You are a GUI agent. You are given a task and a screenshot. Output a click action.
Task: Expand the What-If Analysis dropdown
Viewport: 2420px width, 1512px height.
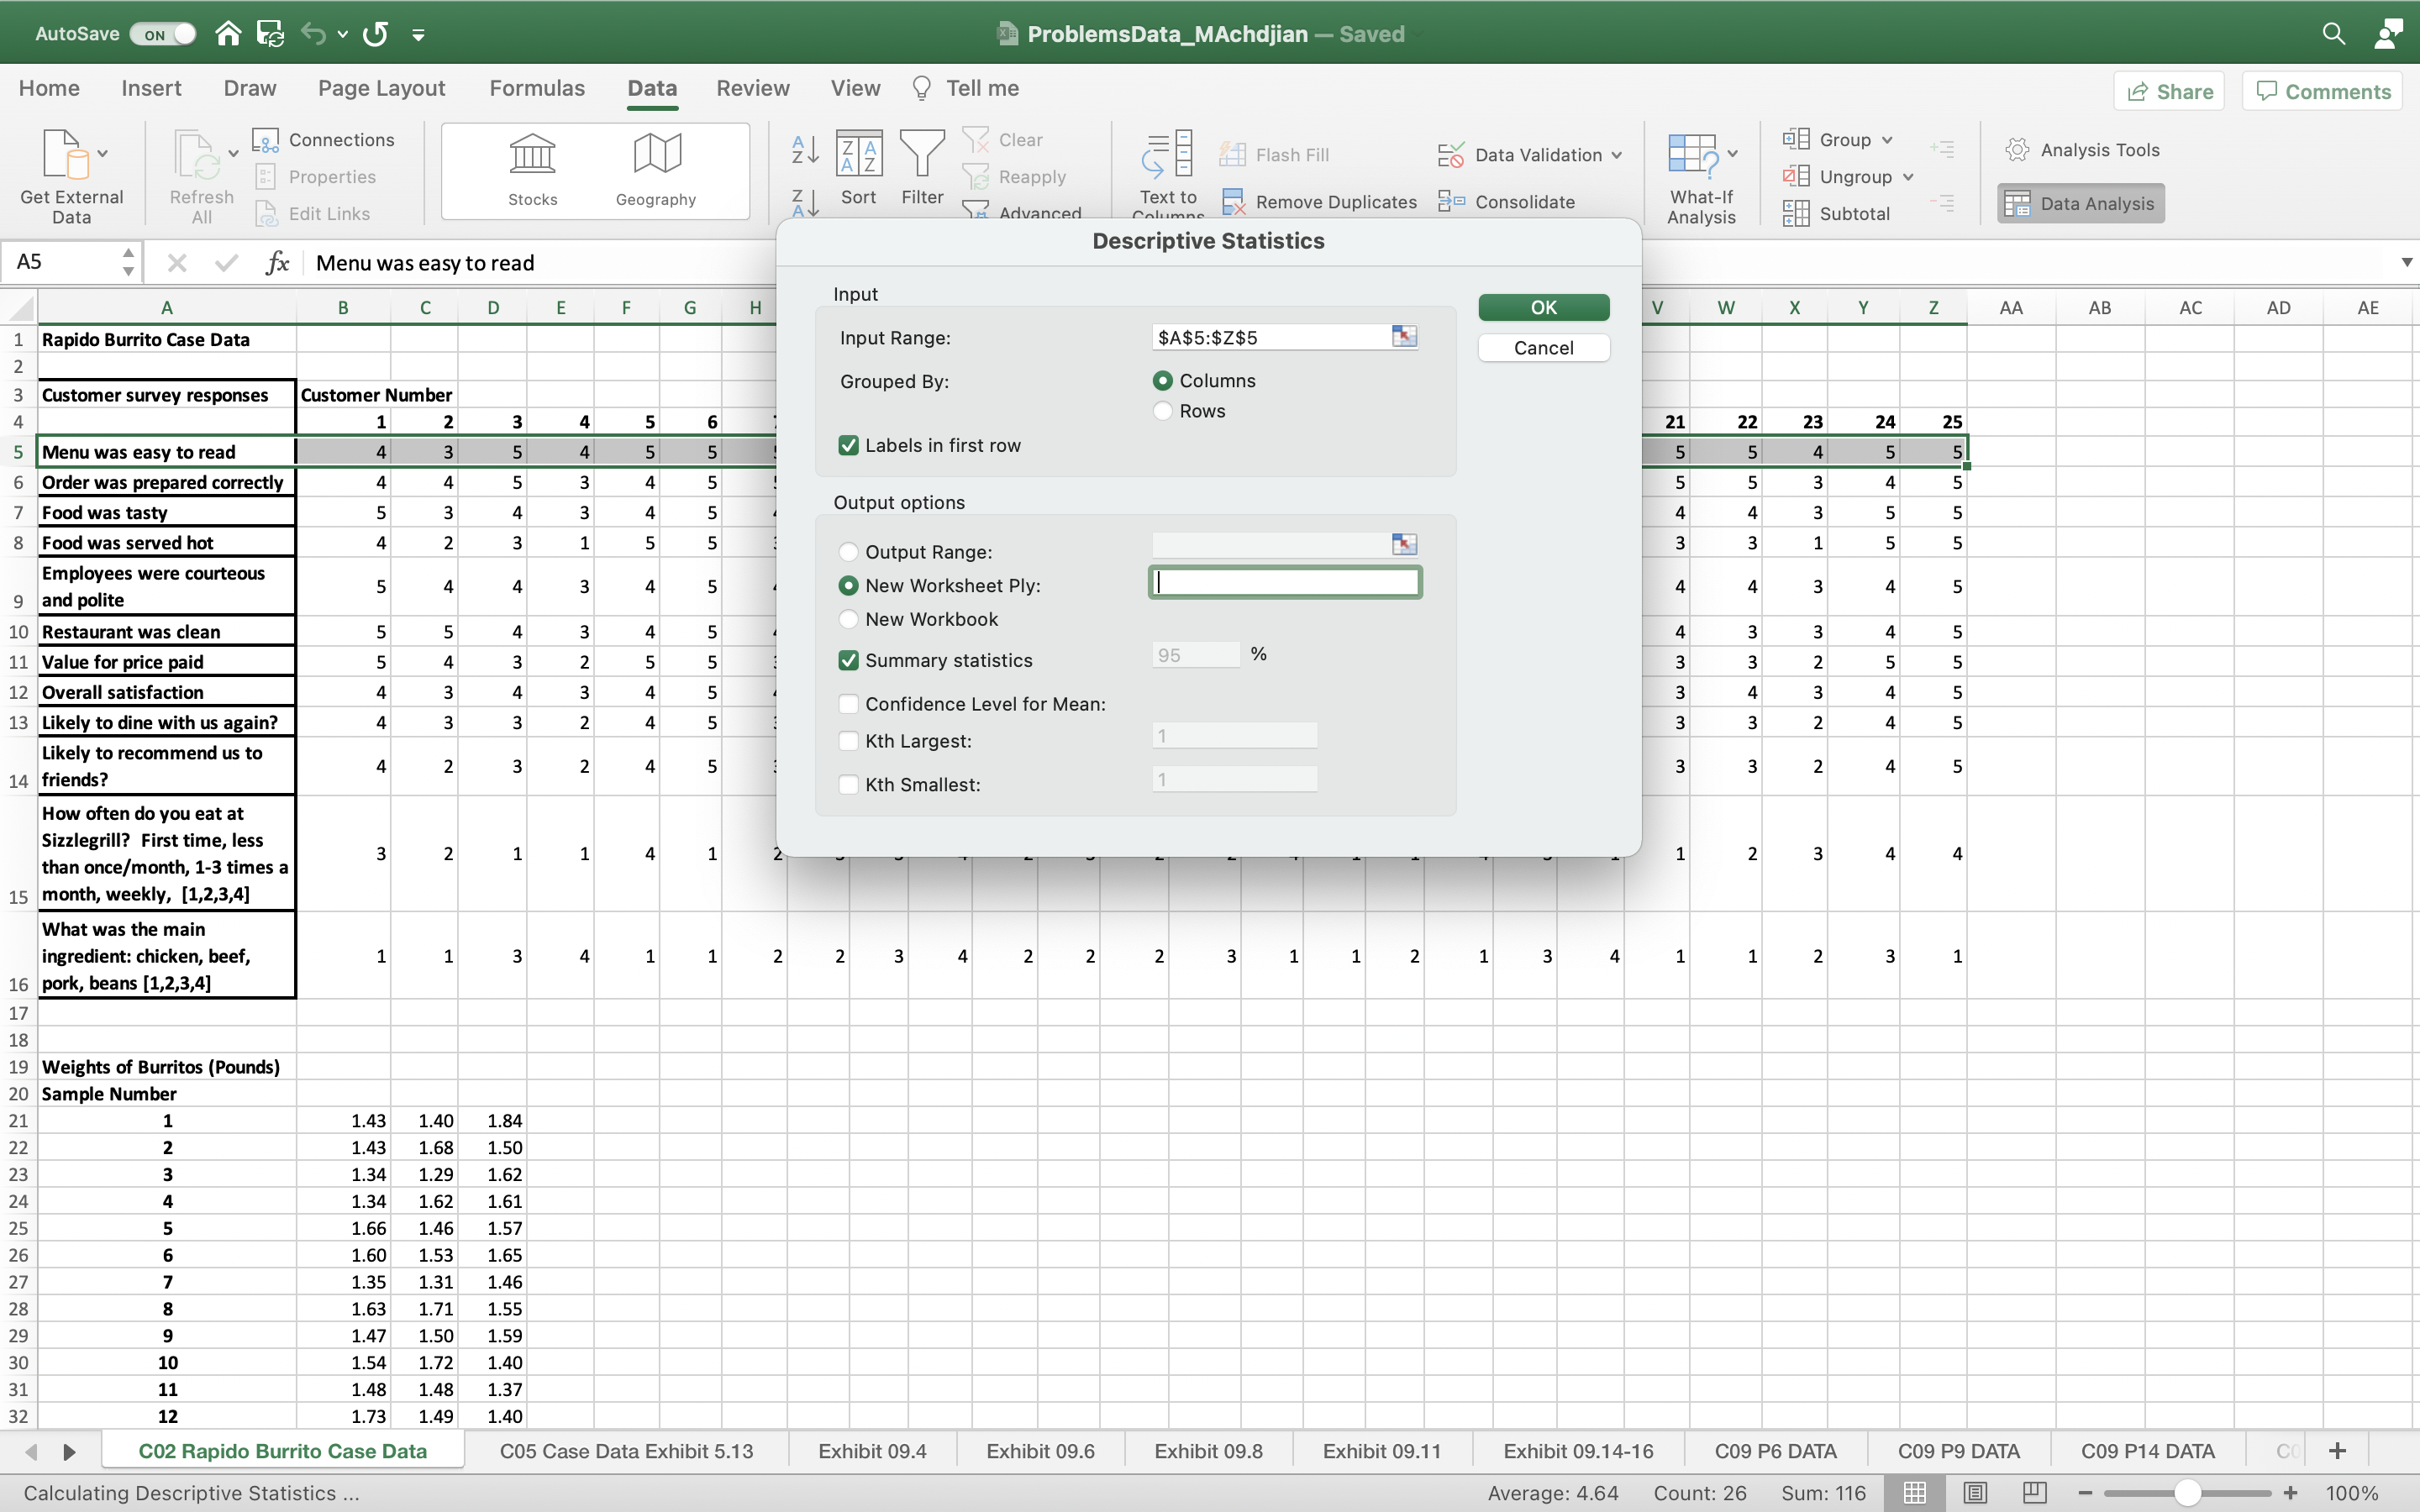[1733, 154]
